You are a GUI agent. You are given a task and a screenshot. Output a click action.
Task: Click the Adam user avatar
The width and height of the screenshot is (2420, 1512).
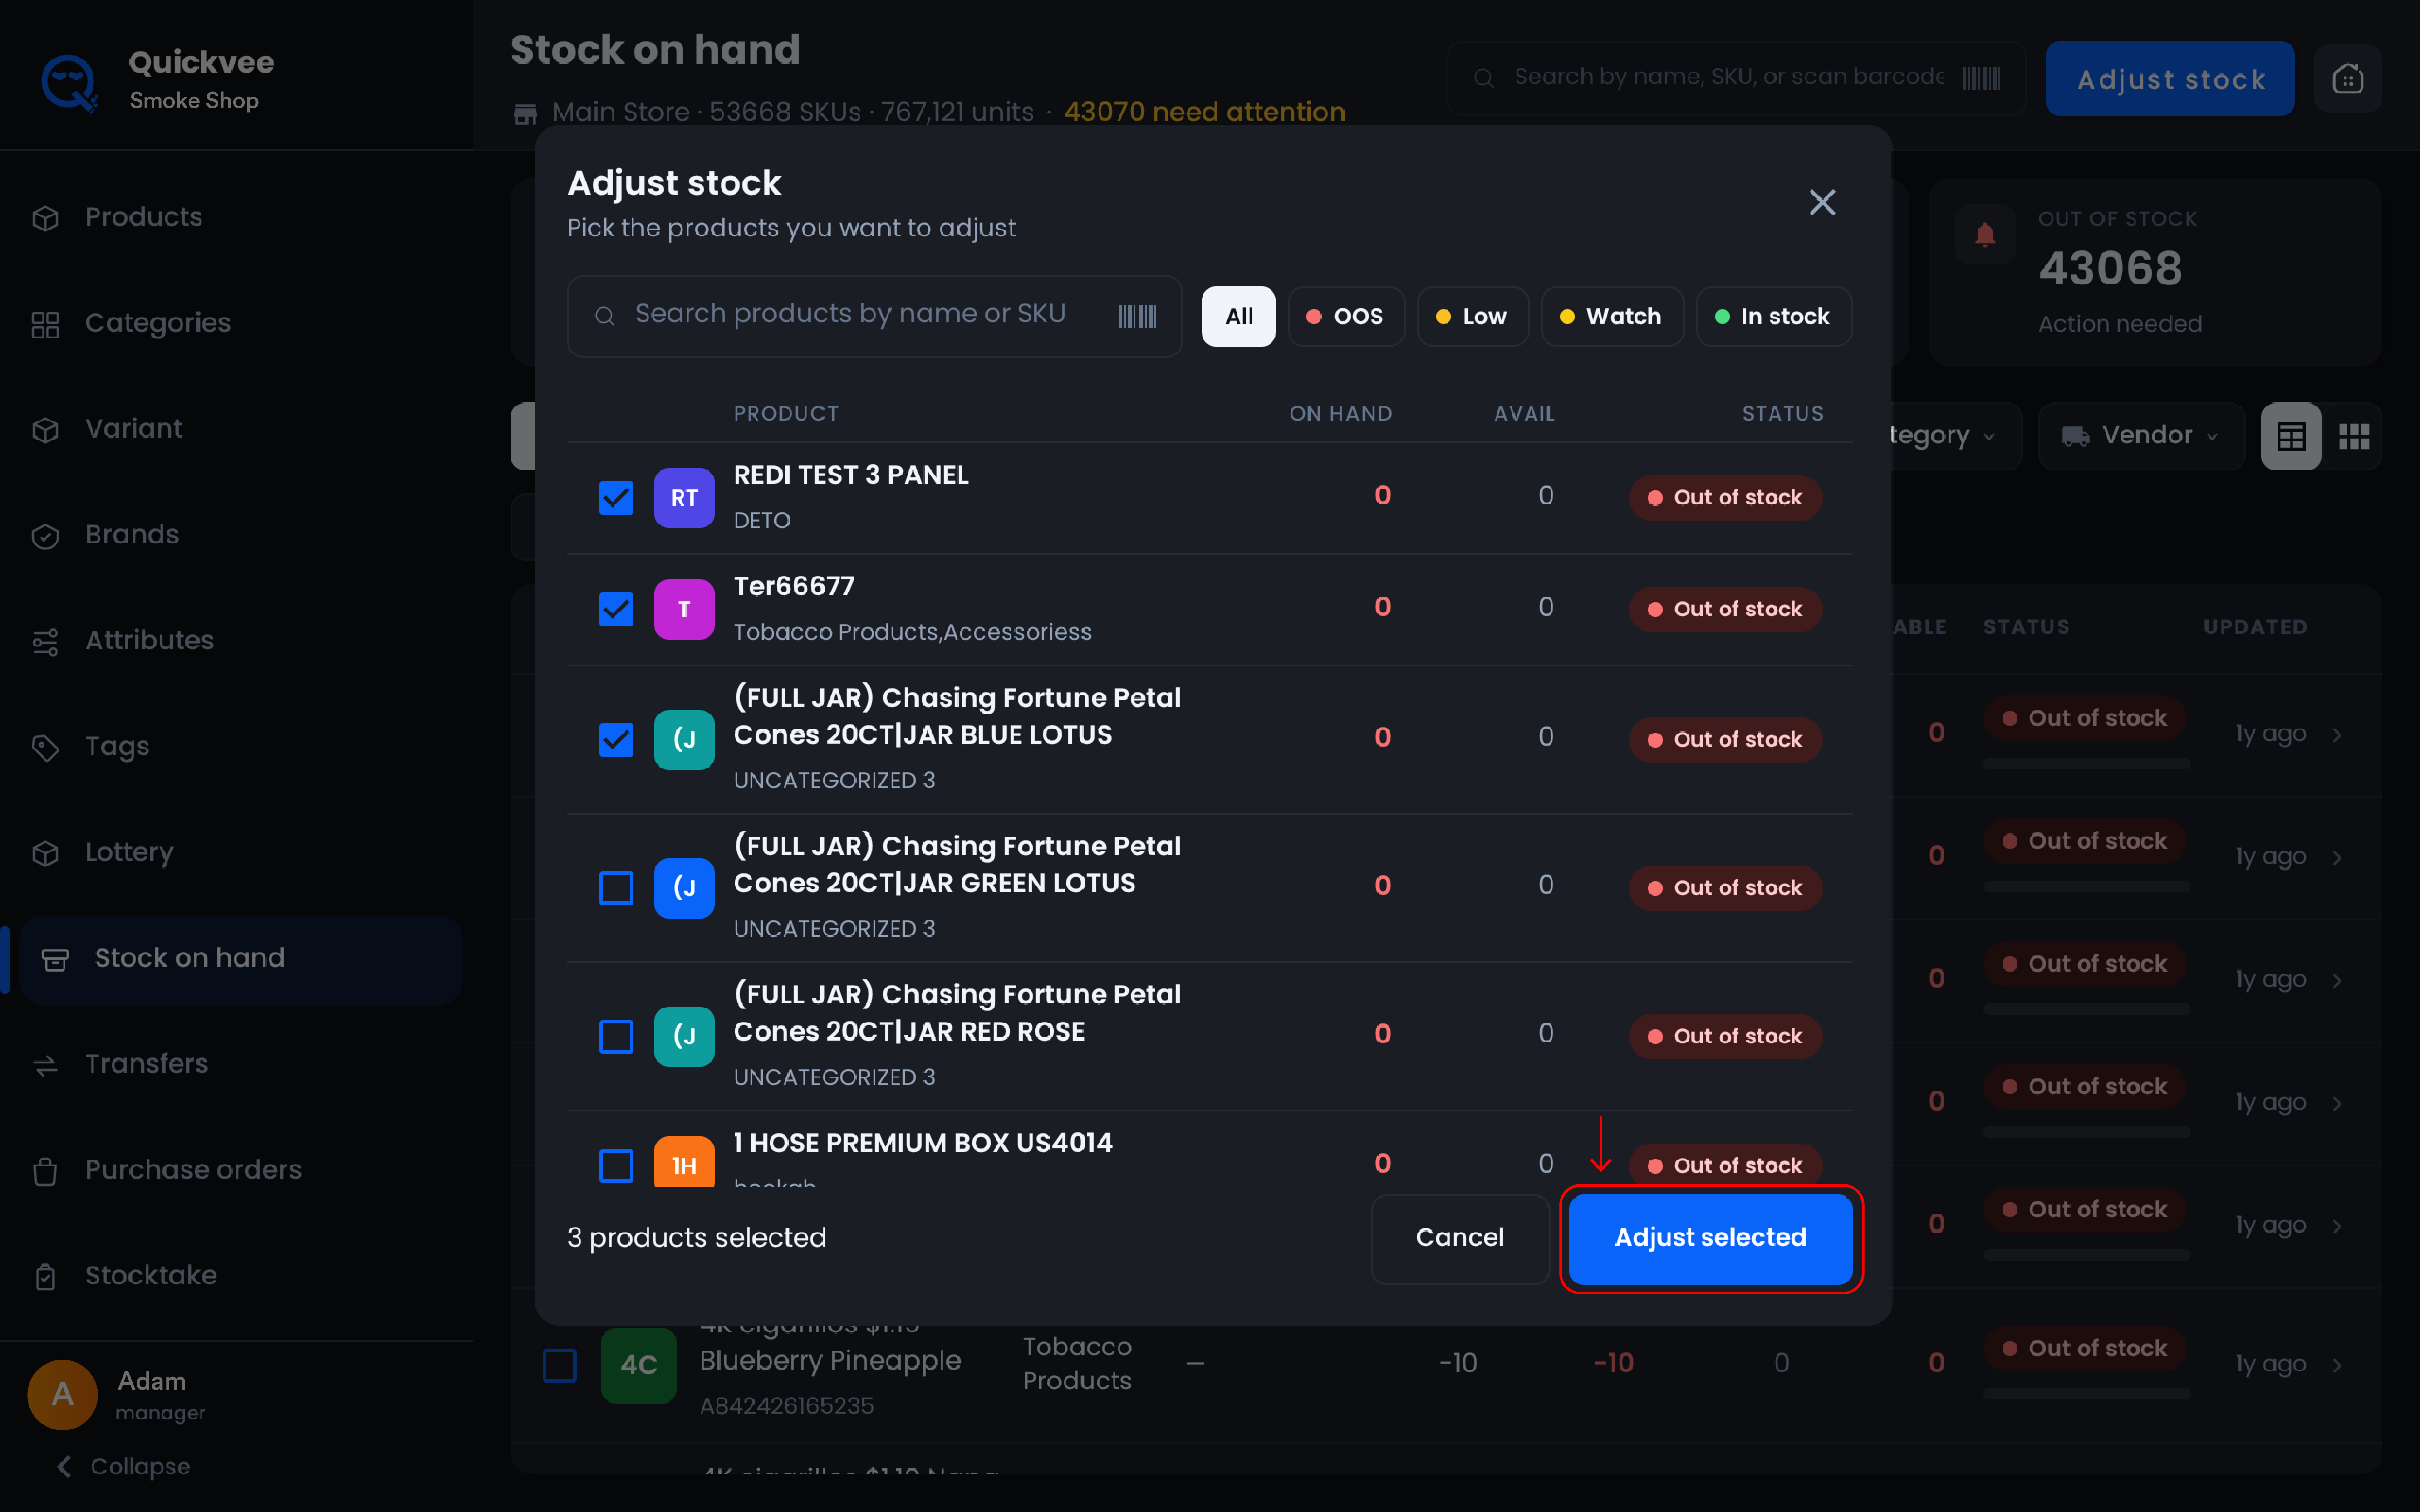[x=62, y=1394]
